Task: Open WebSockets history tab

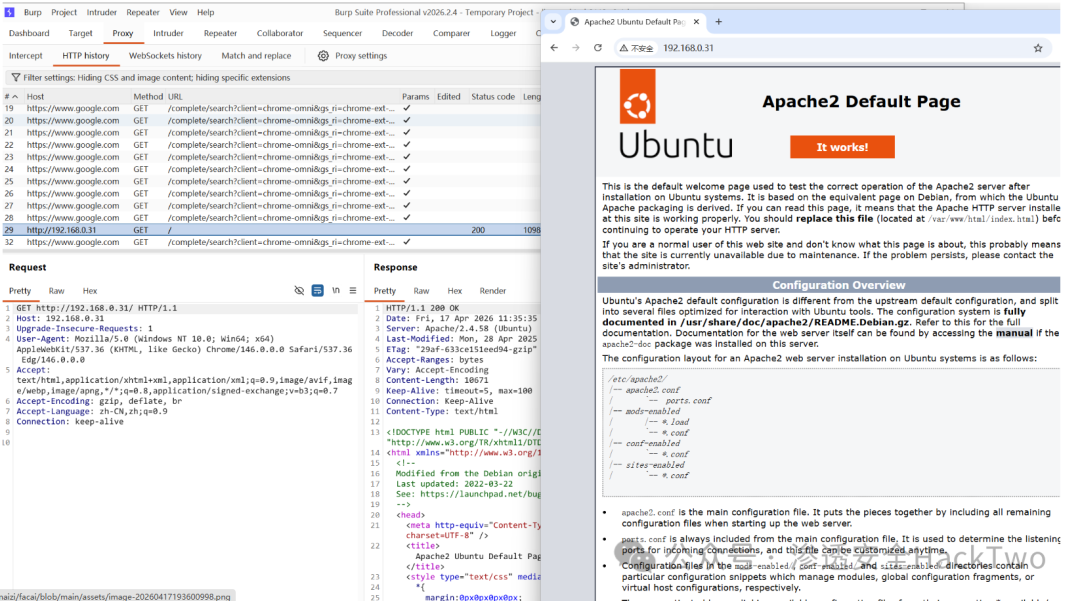Action: point(165,56)
